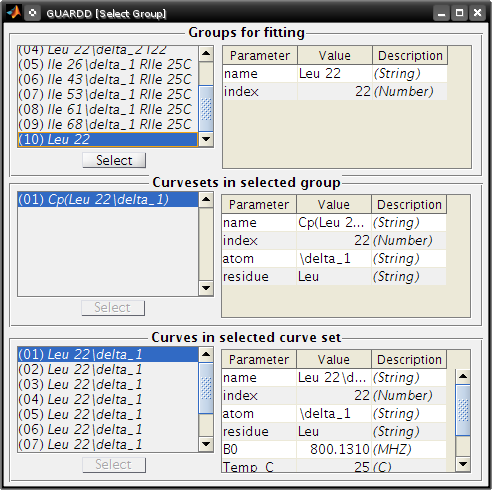Click the curve parameter table scrollbar thumb
This screenshot has width=492, height=490.
pyautogui.click(x=463, y=410)
